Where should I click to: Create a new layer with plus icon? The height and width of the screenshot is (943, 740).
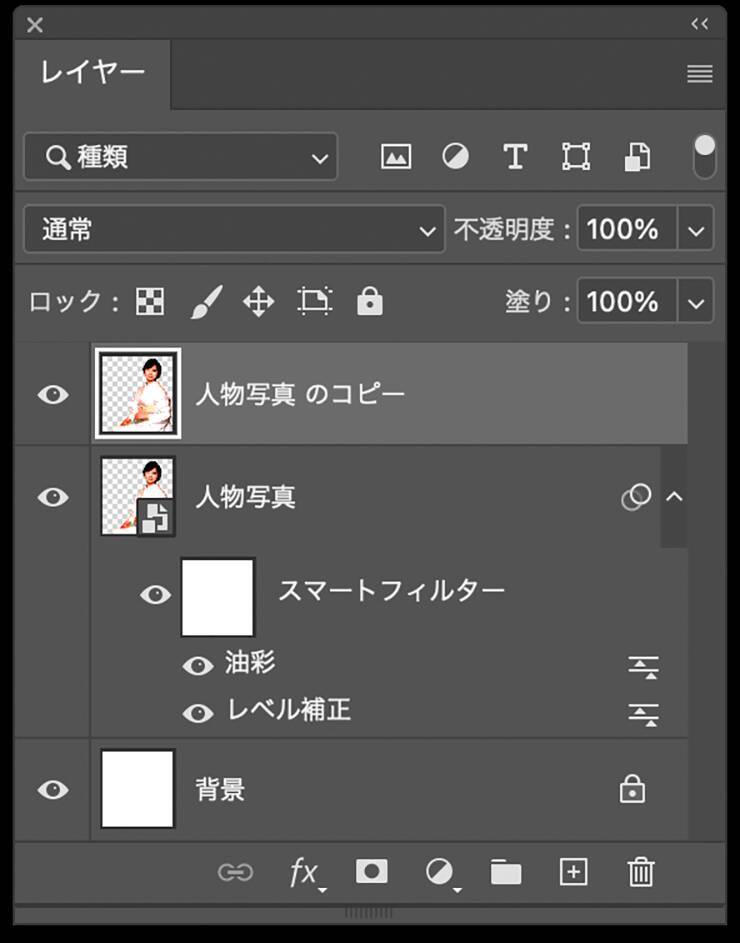pos(573,872)
